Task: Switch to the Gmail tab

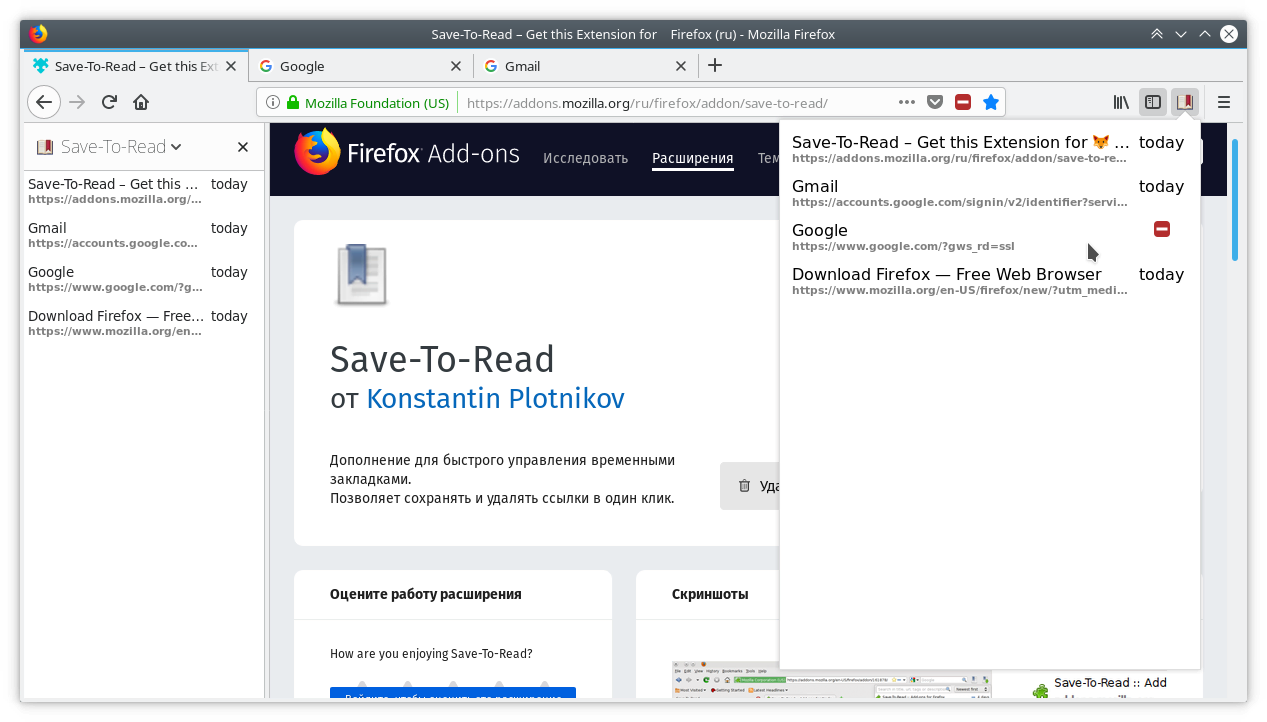Action: (x=587, y=66)
